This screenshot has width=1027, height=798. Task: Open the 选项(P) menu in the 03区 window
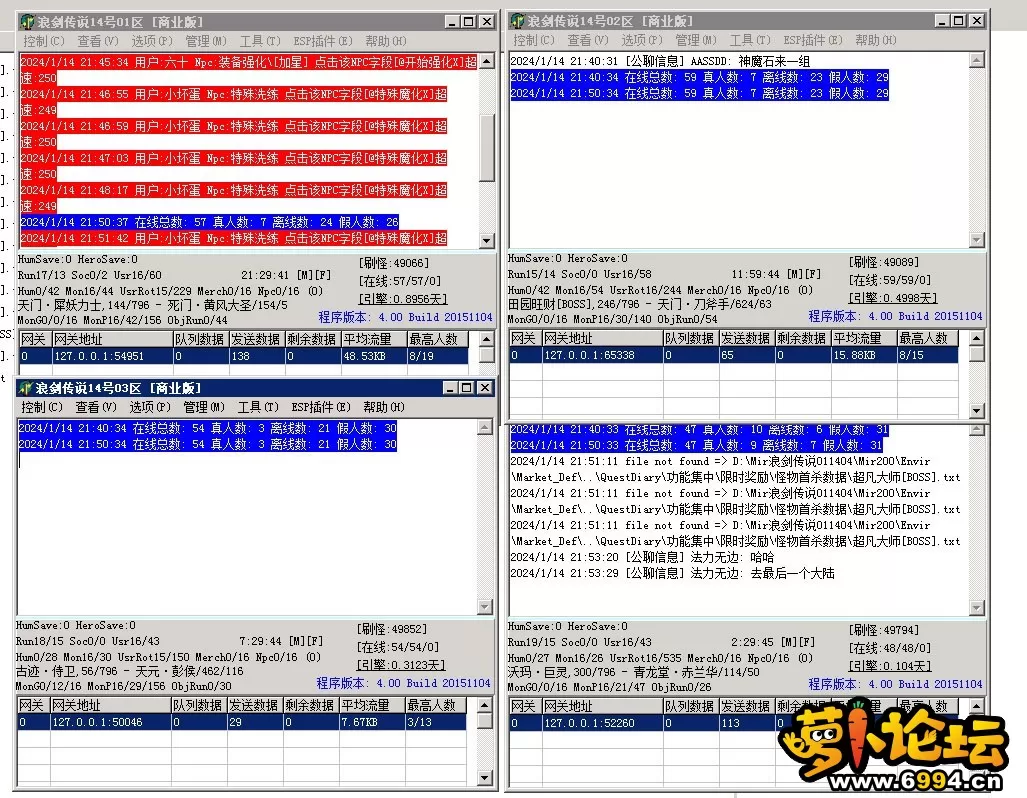tap(150, 408)
